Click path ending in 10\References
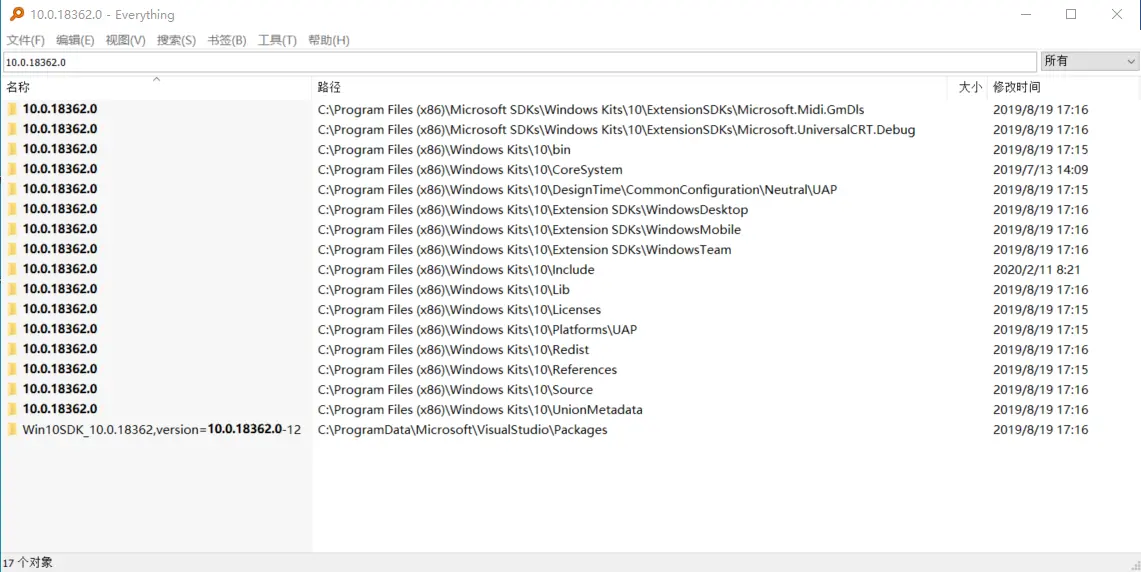The image size is (1141, 572). click(x=467, y=370)
